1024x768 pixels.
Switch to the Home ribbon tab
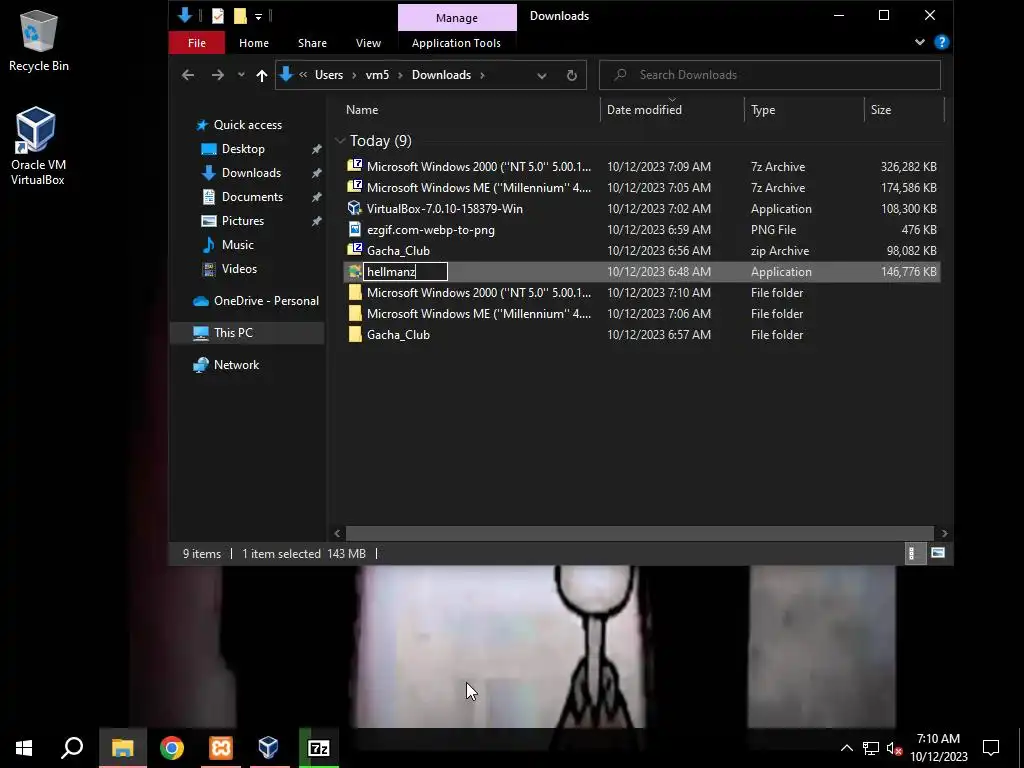(x=254, y=43)
